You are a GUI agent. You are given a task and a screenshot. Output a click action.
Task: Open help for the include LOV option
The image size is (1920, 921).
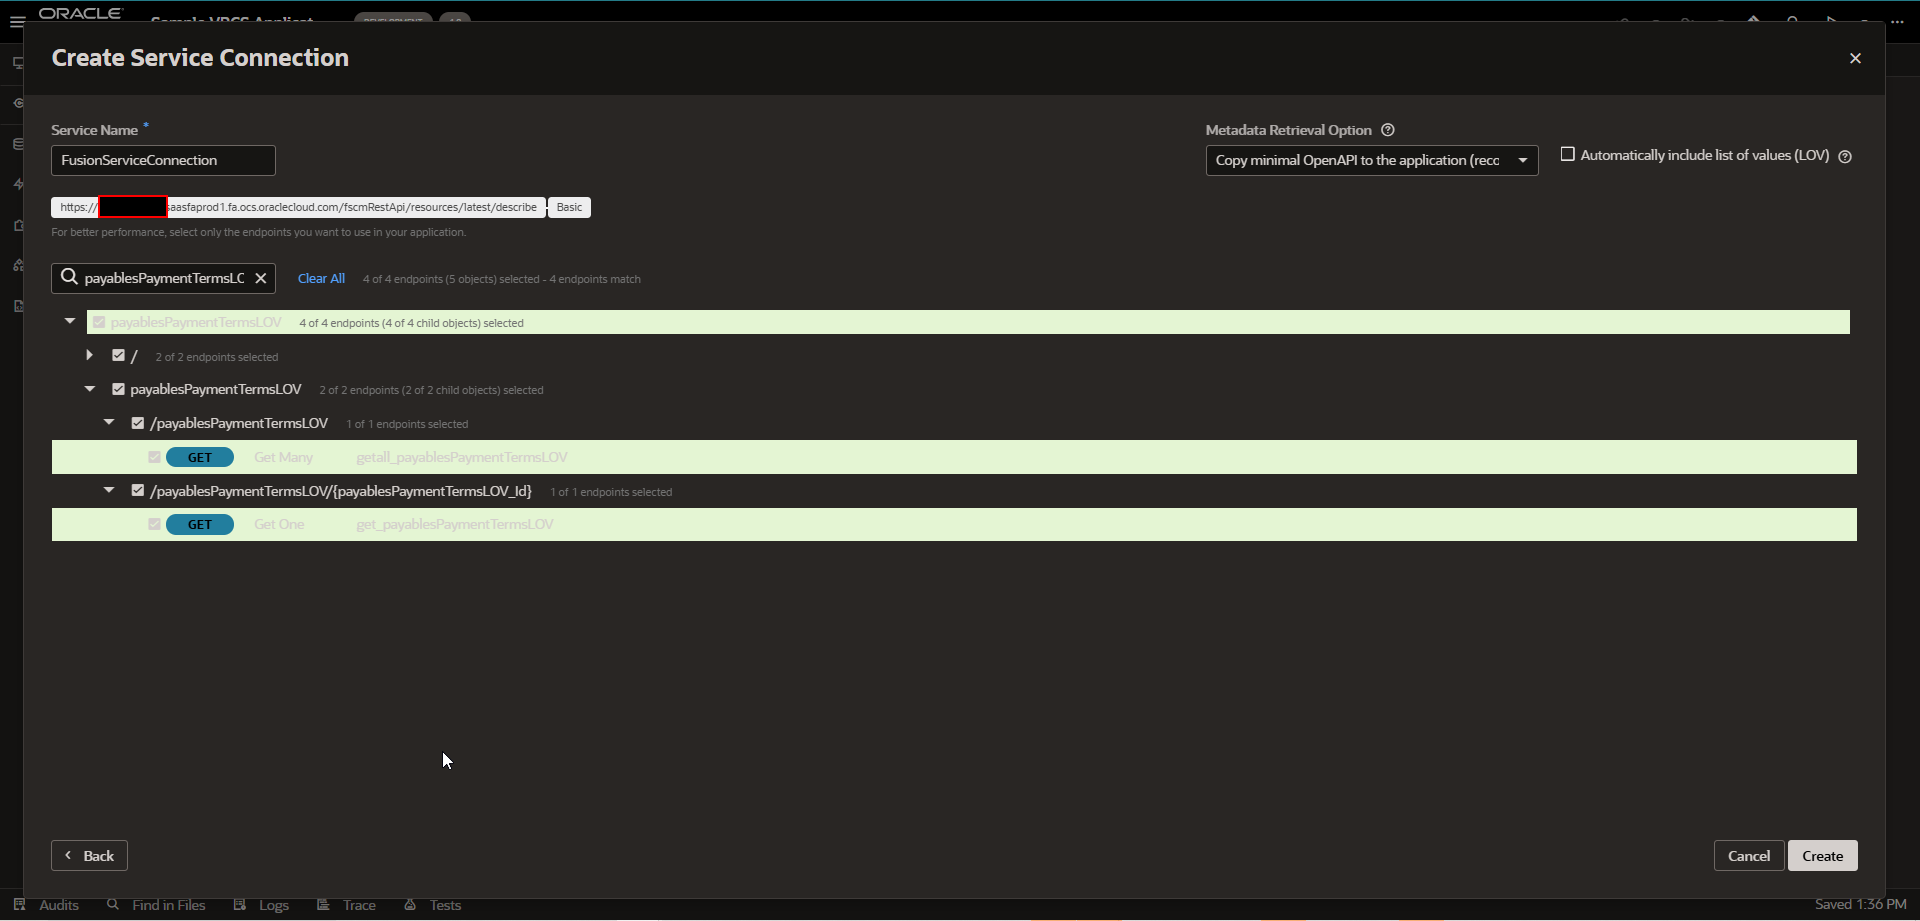click(x=1846, y=156)
